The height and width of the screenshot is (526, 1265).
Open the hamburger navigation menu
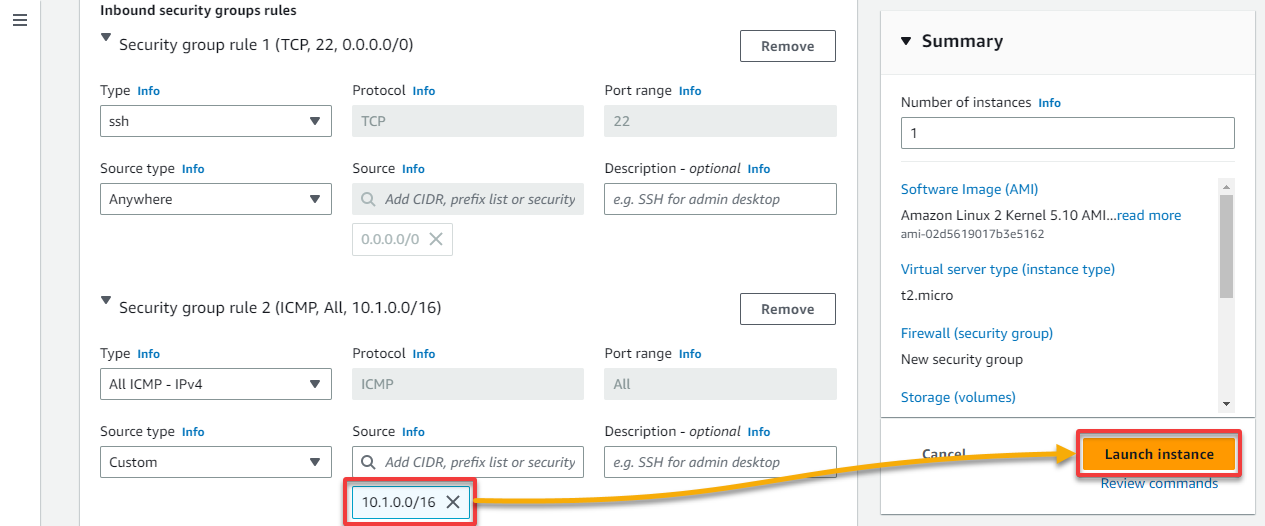click(x=20, y=21)
